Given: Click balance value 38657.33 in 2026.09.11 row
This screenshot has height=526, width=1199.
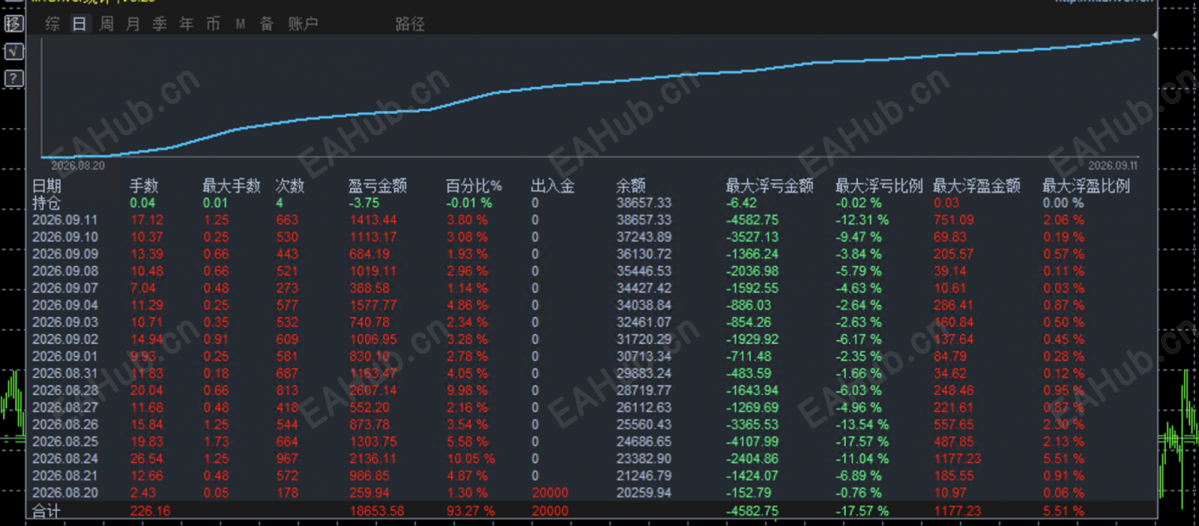Looking at the screenshot, I should click(646, 219).
